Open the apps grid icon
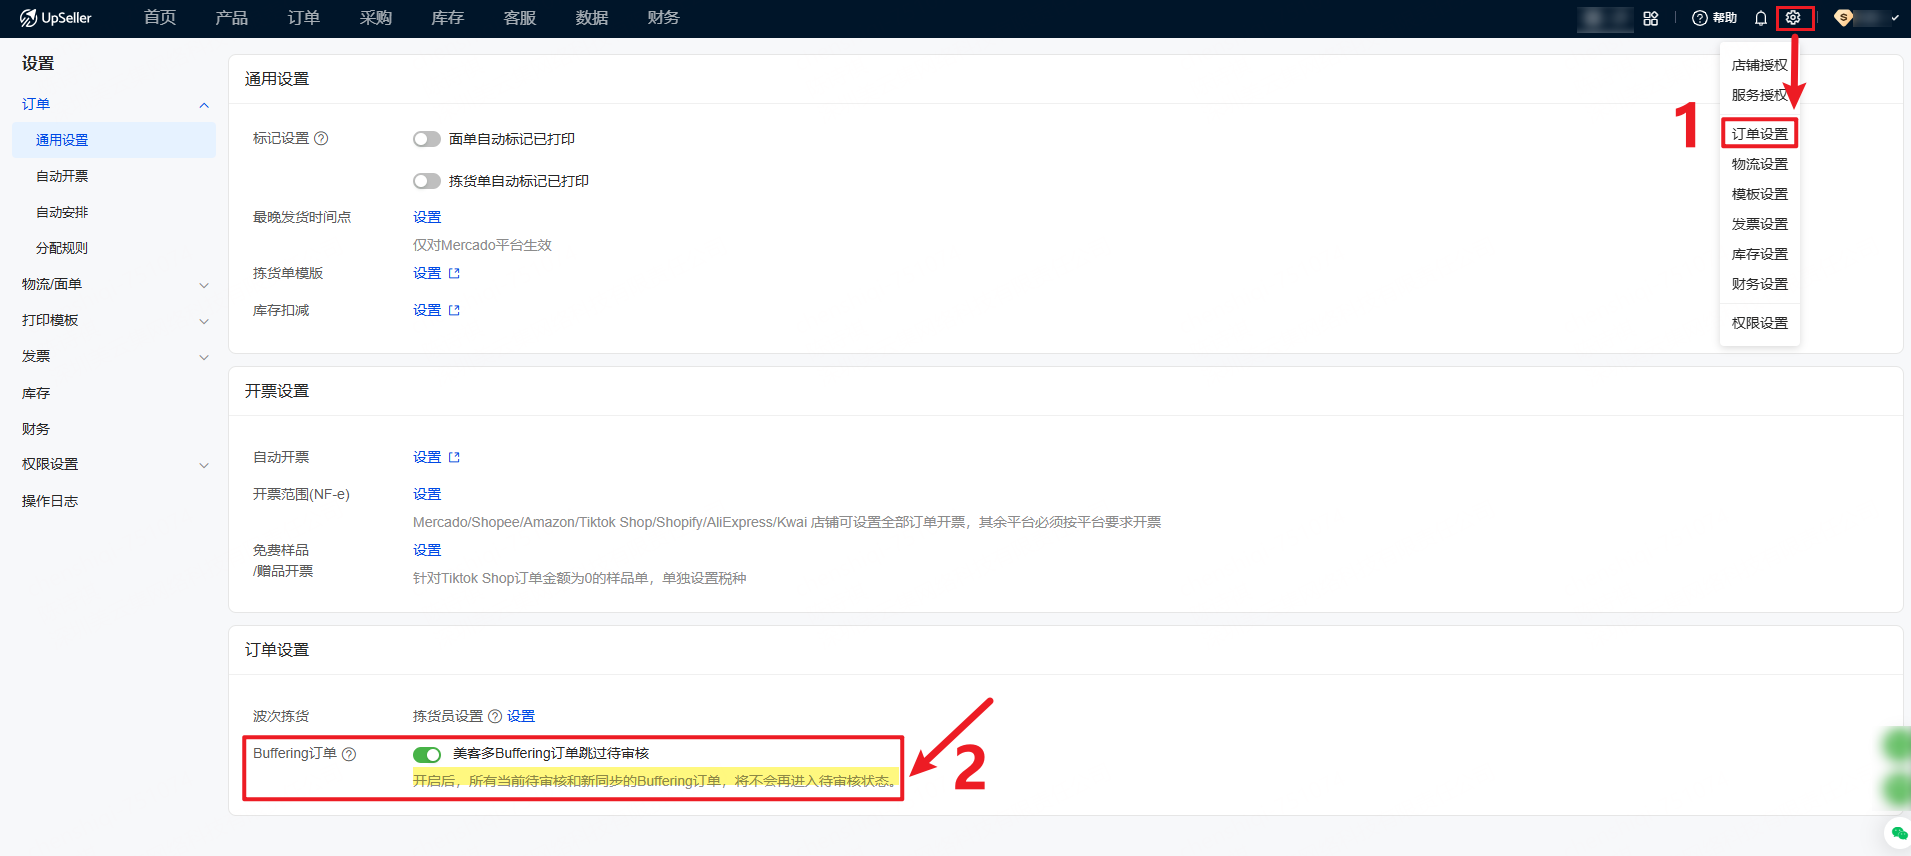 click(x=1651, y=18)
